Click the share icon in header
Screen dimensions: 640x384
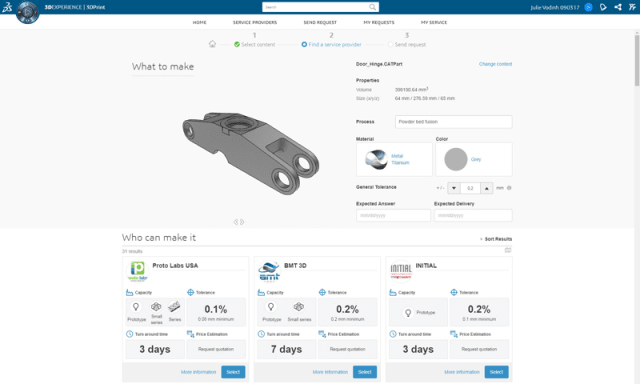point(618,7)
